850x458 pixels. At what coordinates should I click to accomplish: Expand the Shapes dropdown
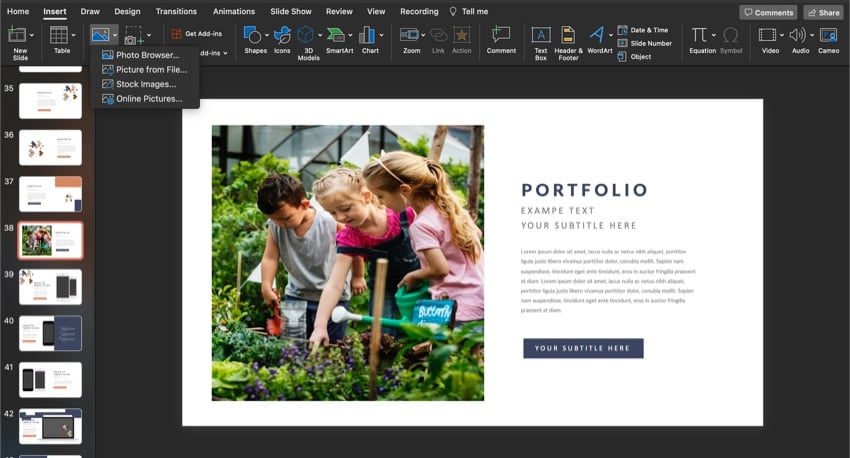267,36
